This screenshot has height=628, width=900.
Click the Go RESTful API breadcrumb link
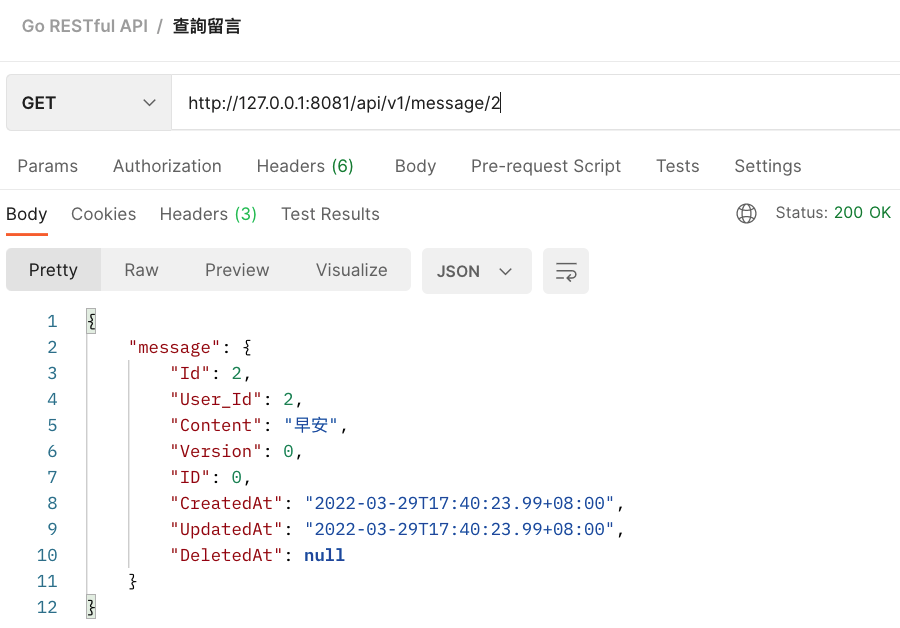(x=85, y=26)
